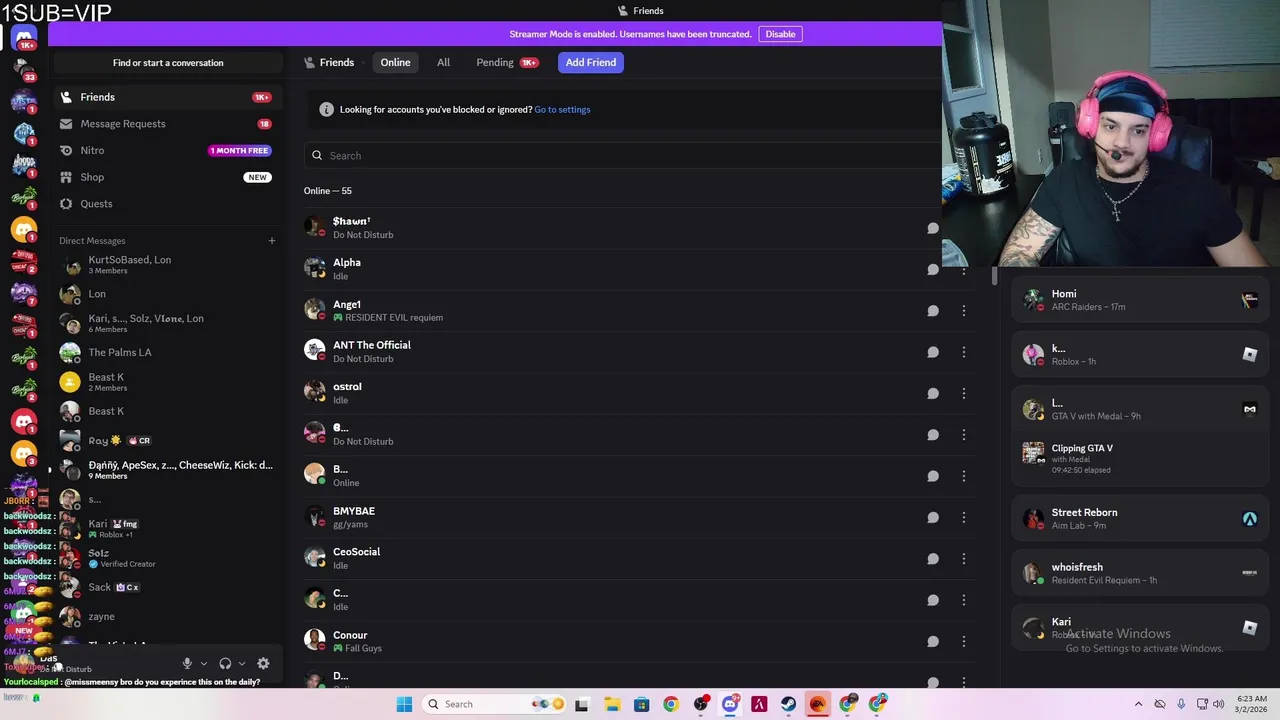Viewport: 1280px width, 720px height.
Task: Click the message icon on Alpha's row
Action: pyautogui.click(x=933, y=269)
